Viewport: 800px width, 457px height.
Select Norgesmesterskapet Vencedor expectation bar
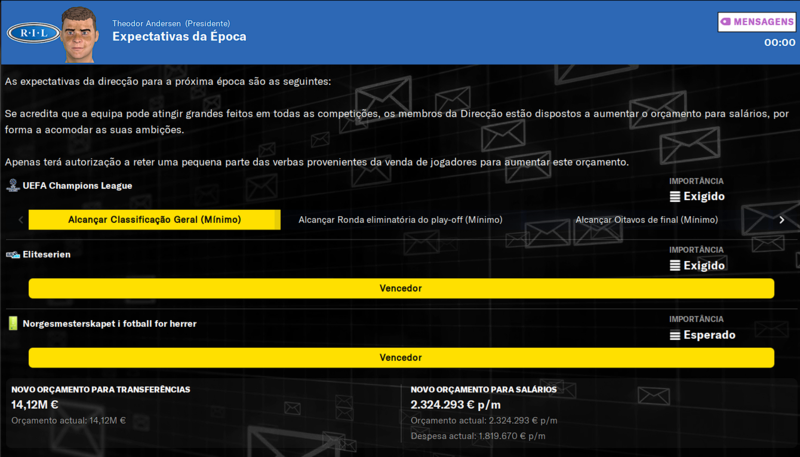pyautogui.click(x=401, y=358)
